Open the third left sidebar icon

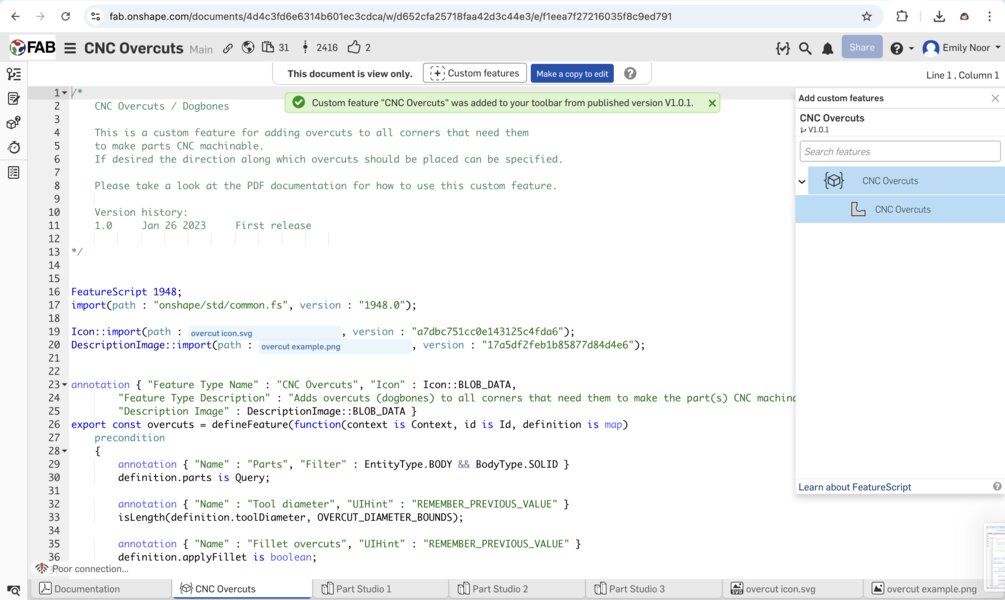[13, 122]
